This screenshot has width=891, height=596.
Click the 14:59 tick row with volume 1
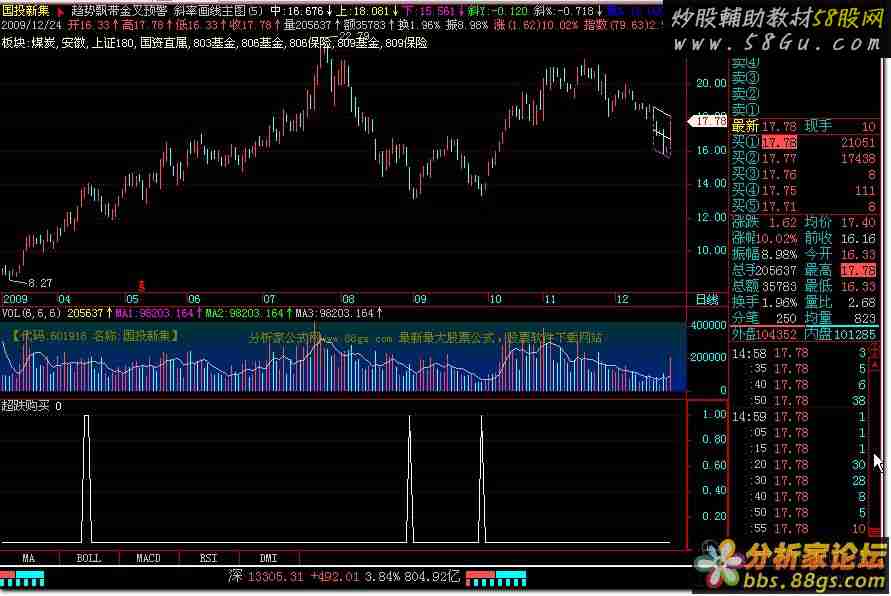(800, 417)
